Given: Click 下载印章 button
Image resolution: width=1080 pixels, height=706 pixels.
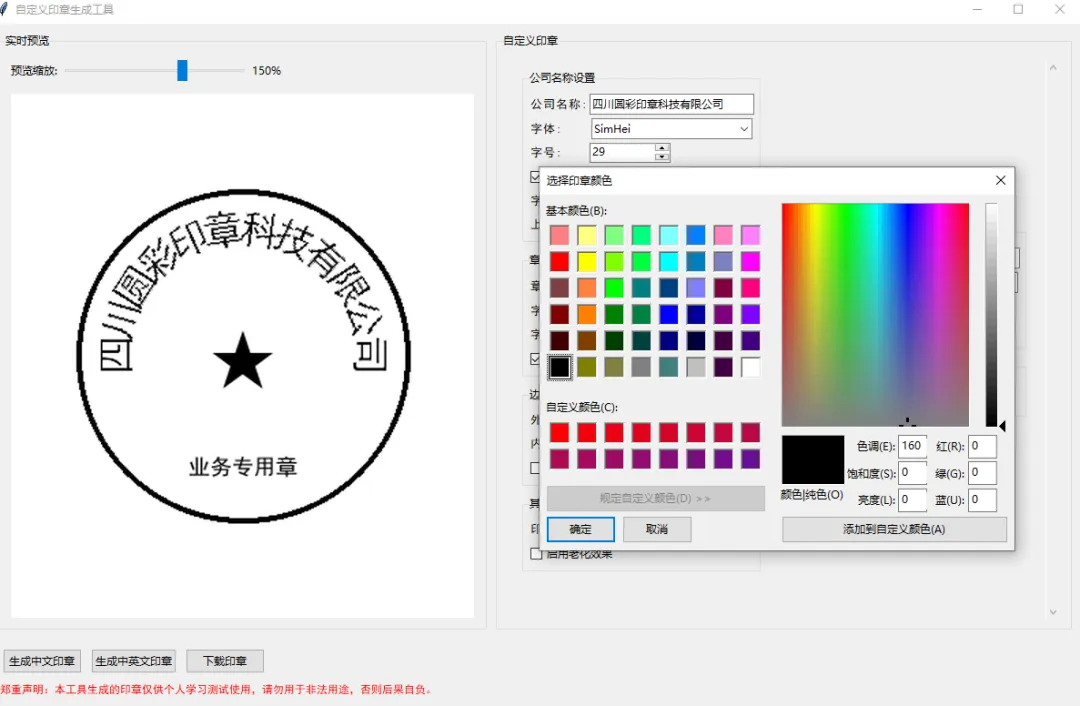Looking at the screenshot, I should click(x=225, y=661).
